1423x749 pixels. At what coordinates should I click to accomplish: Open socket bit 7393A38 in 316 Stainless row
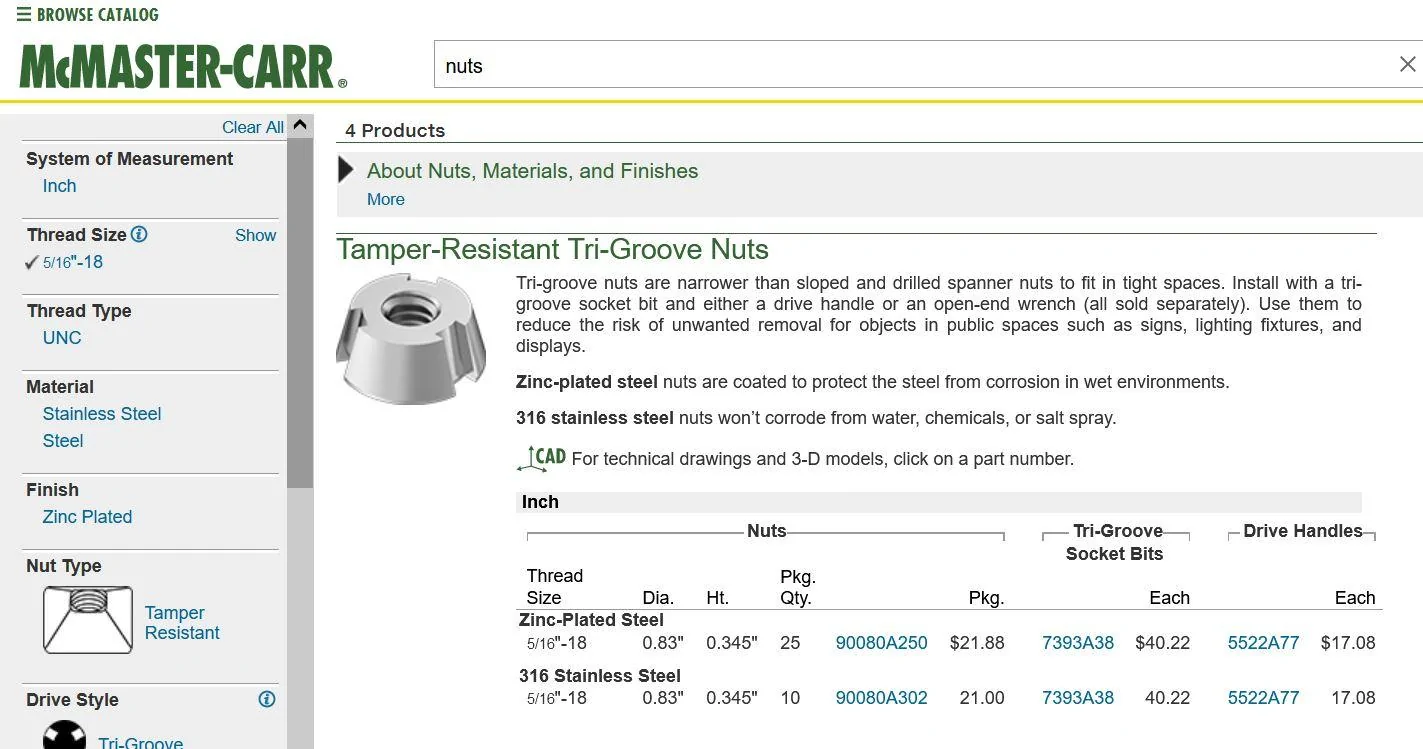(1078, 698)
